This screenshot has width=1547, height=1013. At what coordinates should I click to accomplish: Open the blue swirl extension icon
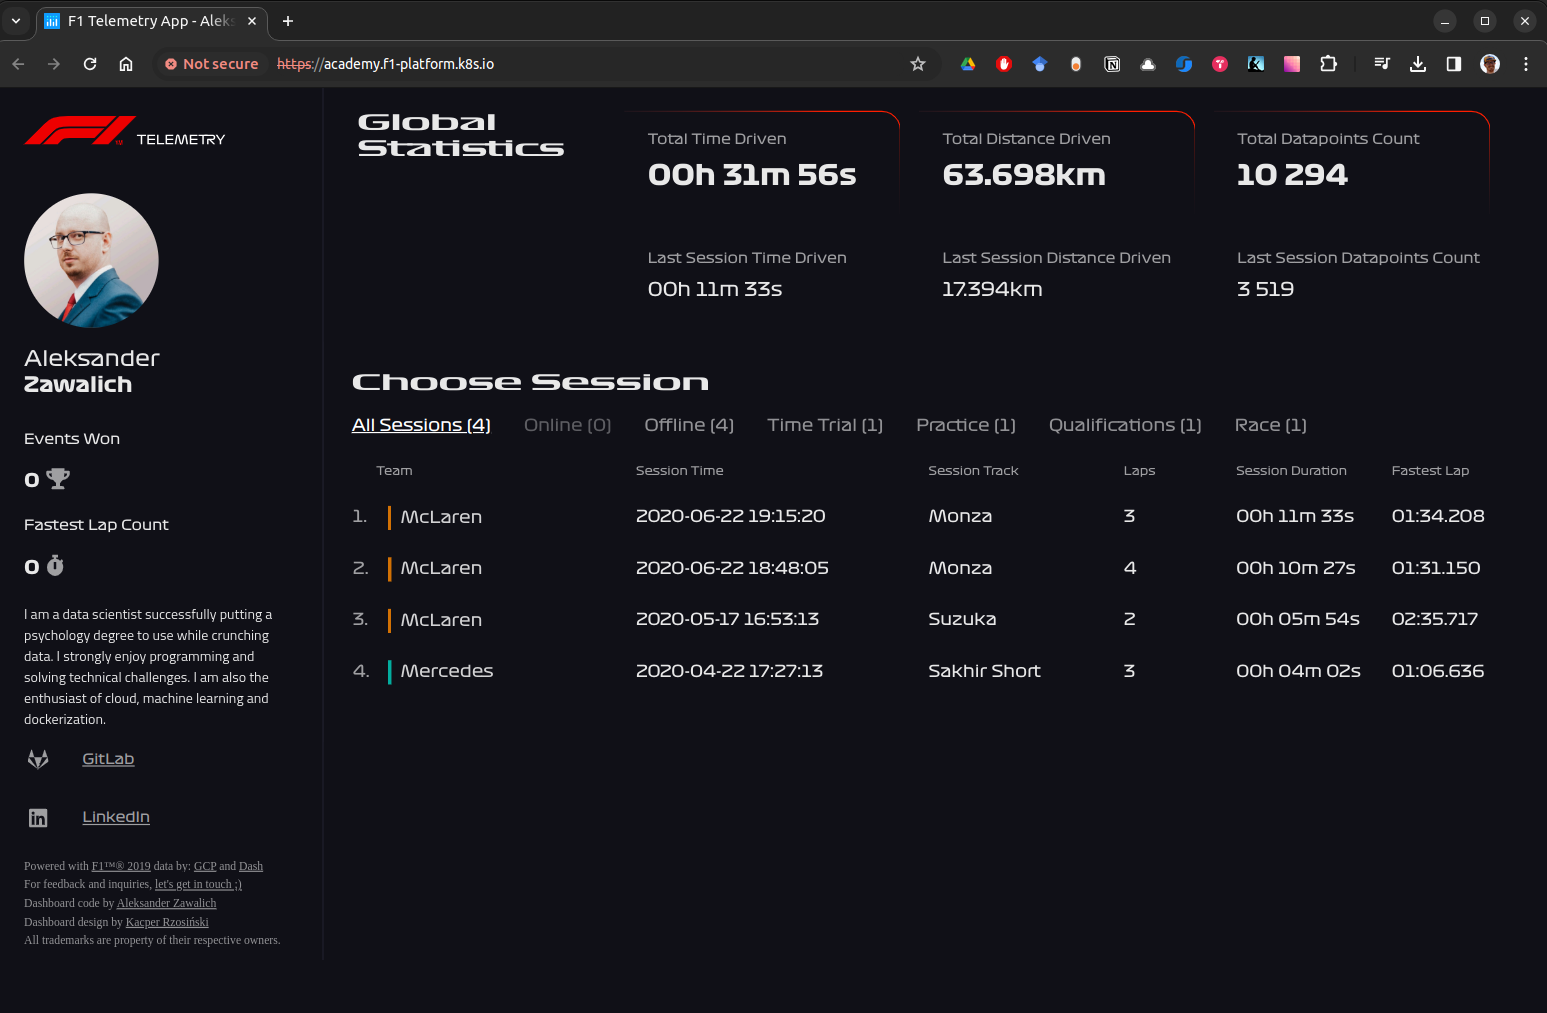click(x=1184, y=64)
